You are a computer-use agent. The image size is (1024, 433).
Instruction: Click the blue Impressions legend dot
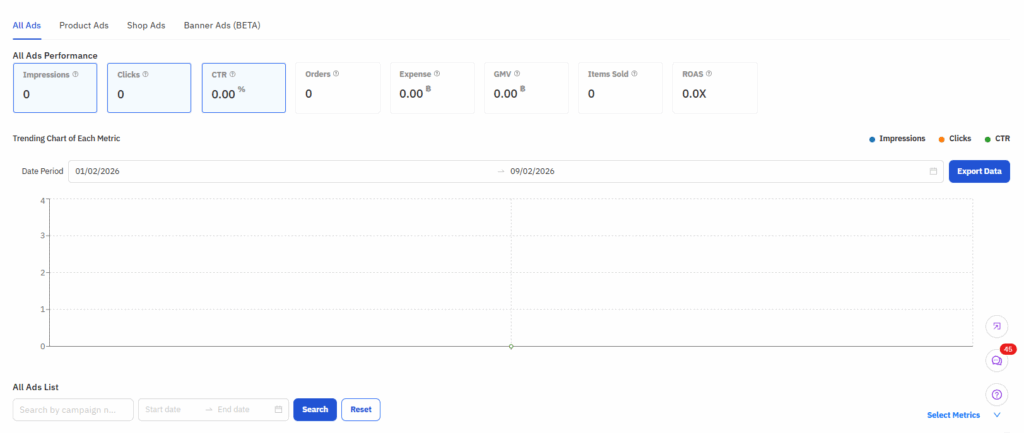click(872, 139)
